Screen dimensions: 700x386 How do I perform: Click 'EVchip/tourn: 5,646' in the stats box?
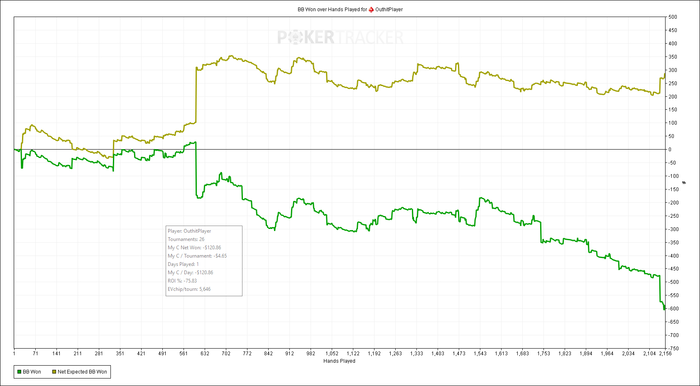(x=189, y=289)
